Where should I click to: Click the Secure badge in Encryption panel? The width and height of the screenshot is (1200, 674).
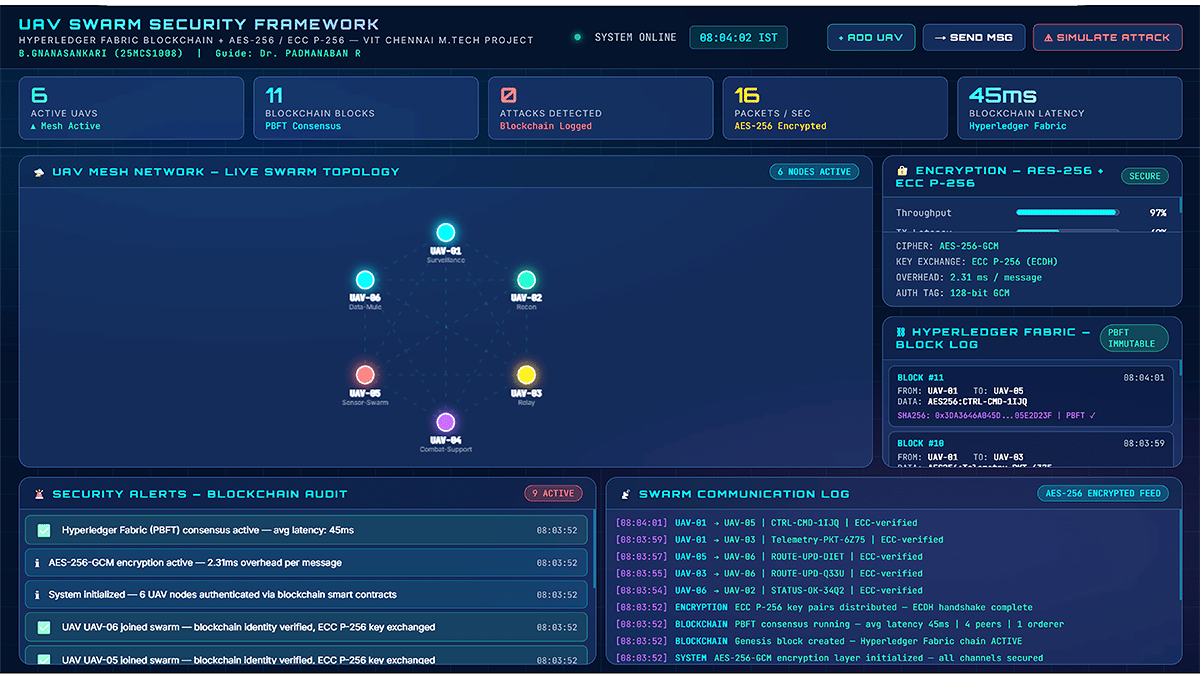pyautogui.click(x=1145, y=176)
